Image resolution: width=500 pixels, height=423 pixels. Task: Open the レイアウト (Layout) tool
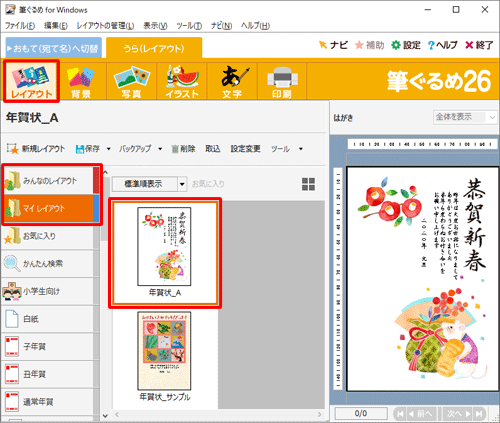coord(31,81)
